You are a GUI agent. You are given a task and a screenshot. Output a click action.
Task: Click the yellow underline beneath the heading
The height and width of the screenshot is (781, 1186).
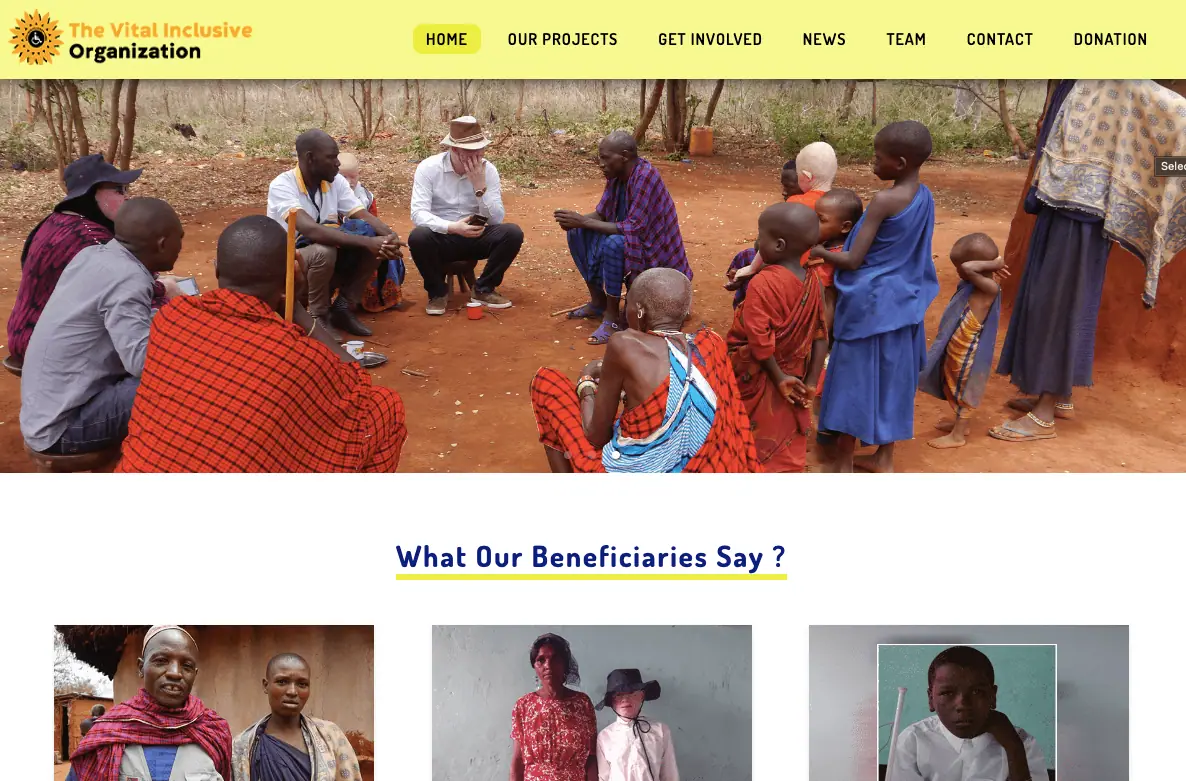[591, 577]
